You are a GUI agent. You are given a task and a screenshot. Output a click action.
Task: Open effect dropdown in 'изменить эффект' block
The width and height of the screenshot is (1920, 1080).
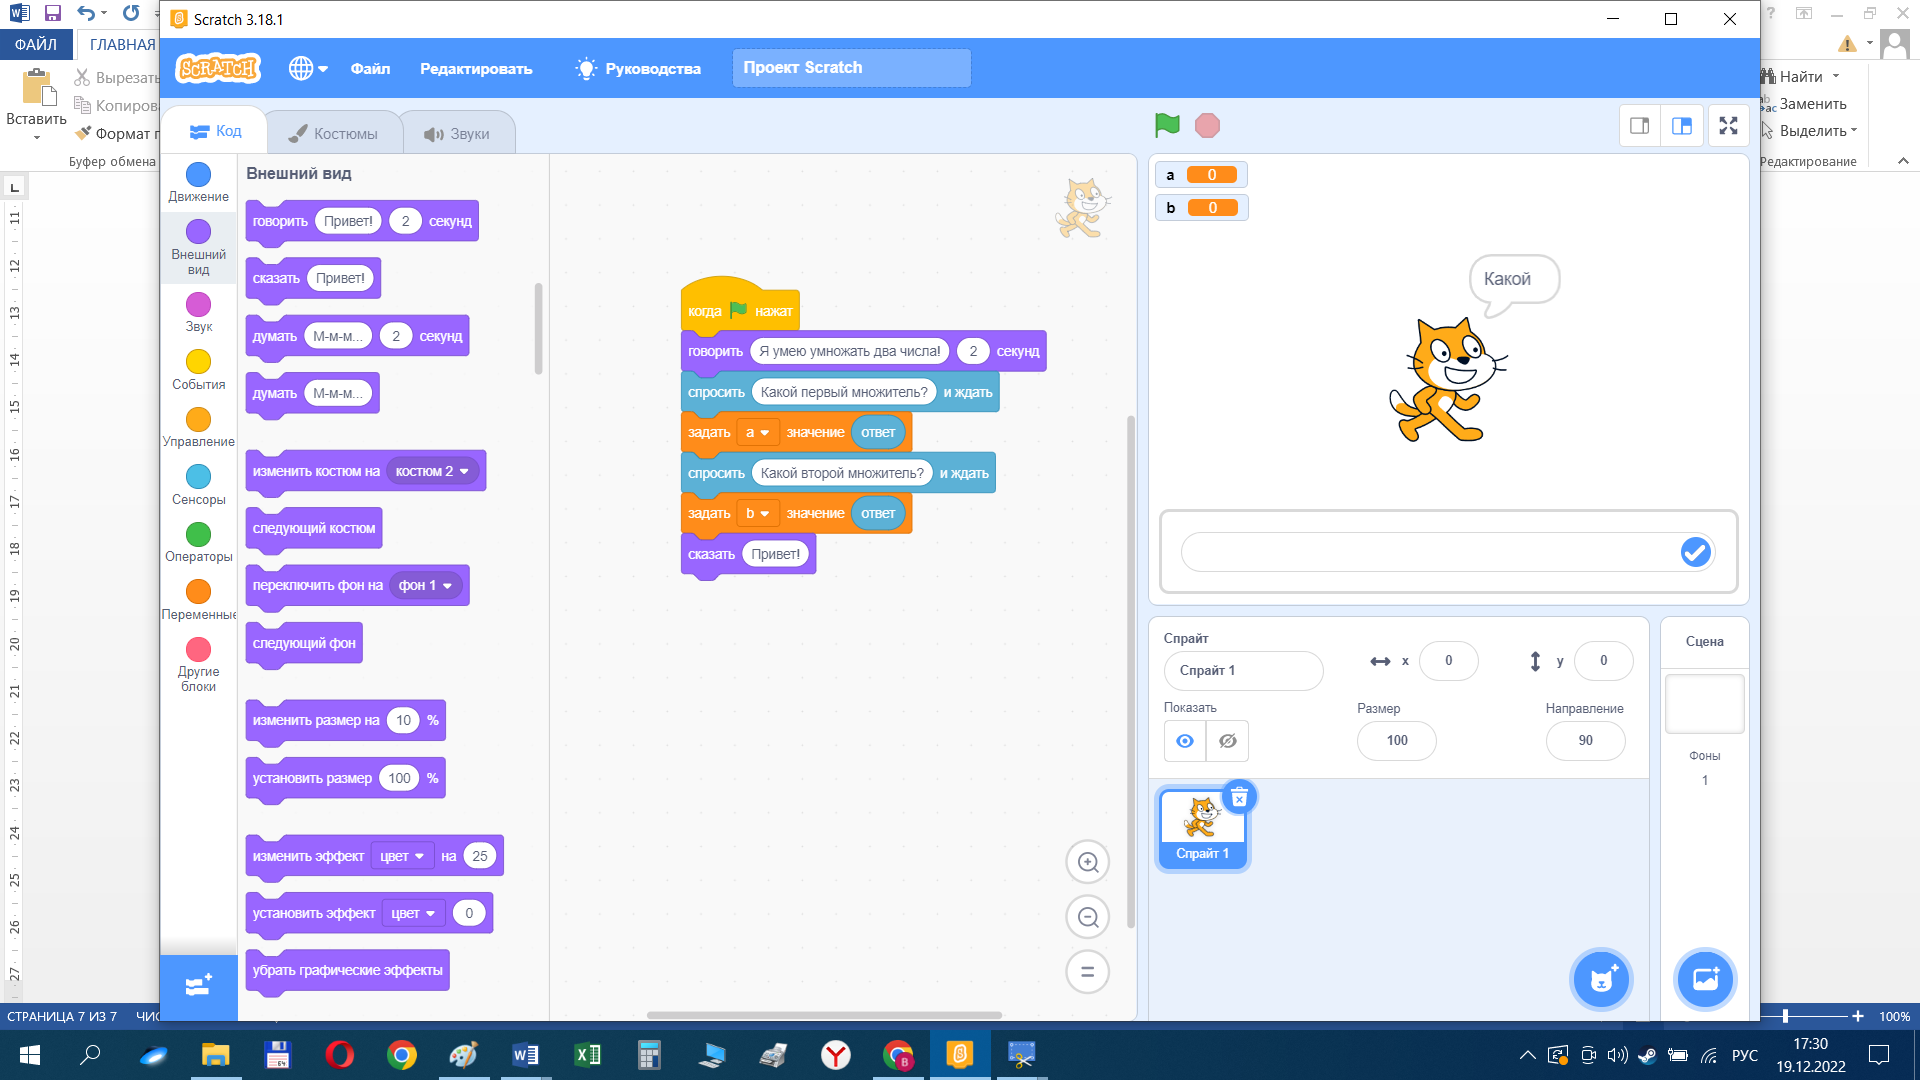[402, 856]
